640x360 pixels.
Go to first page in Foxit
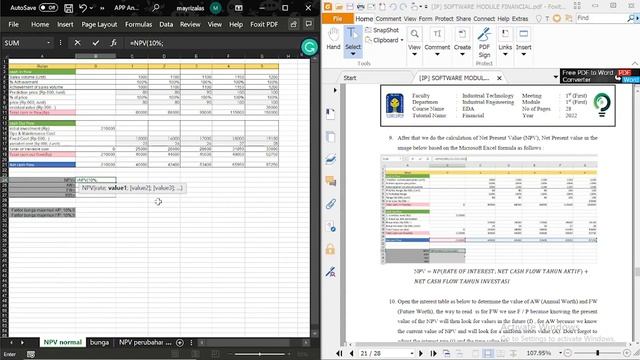[x=339, y=353]
